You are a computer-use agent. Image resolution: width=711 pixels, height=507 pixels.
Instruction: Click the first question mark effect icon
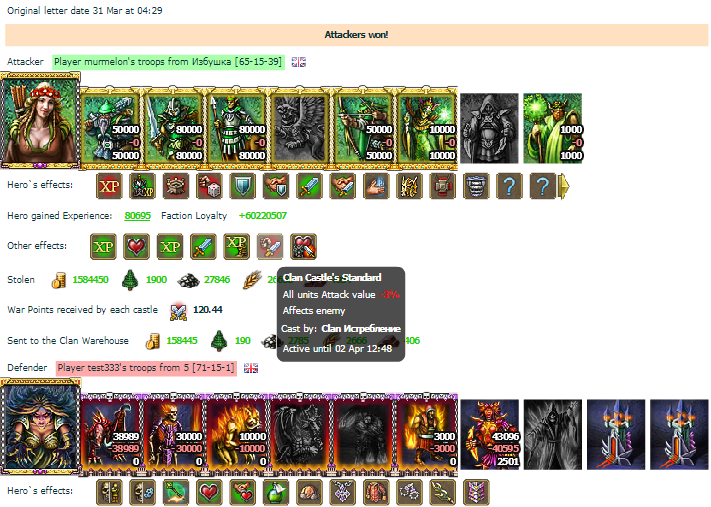(x=509, y=186)
